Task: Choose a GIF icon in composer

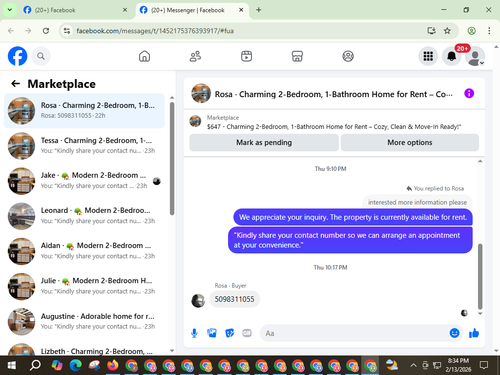Action: [247, 333]
